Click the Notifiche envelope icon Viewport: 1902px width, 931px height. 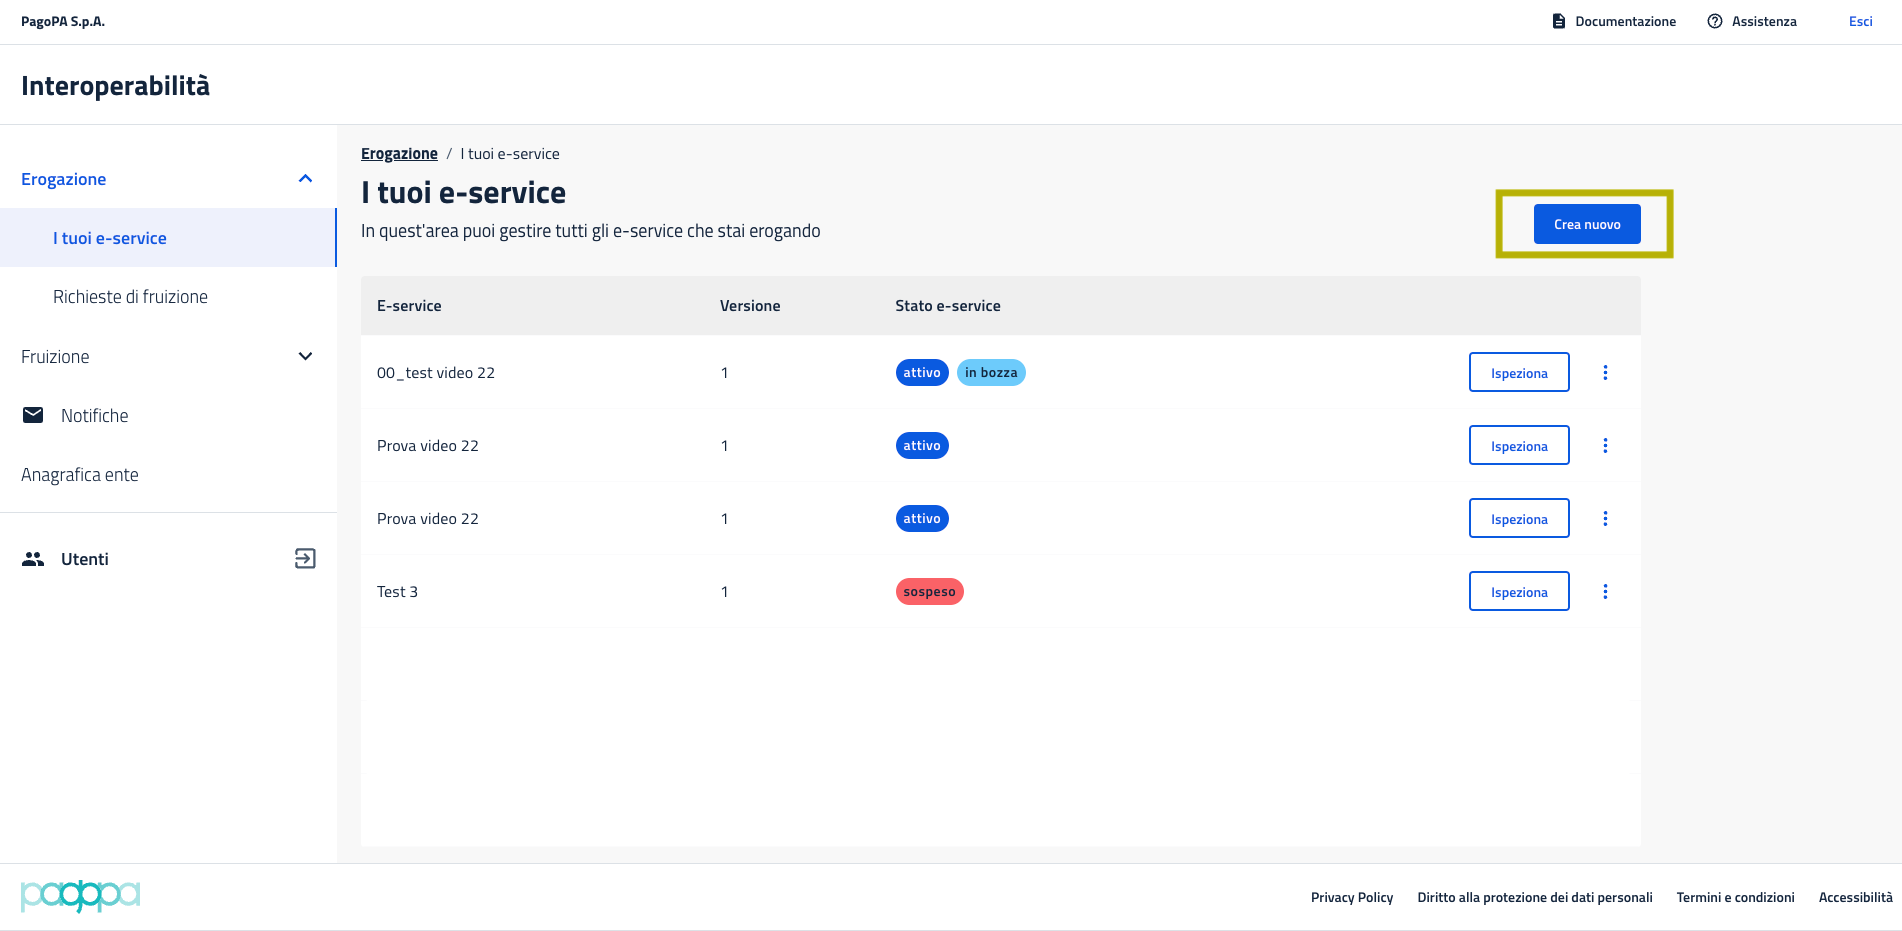33,415
